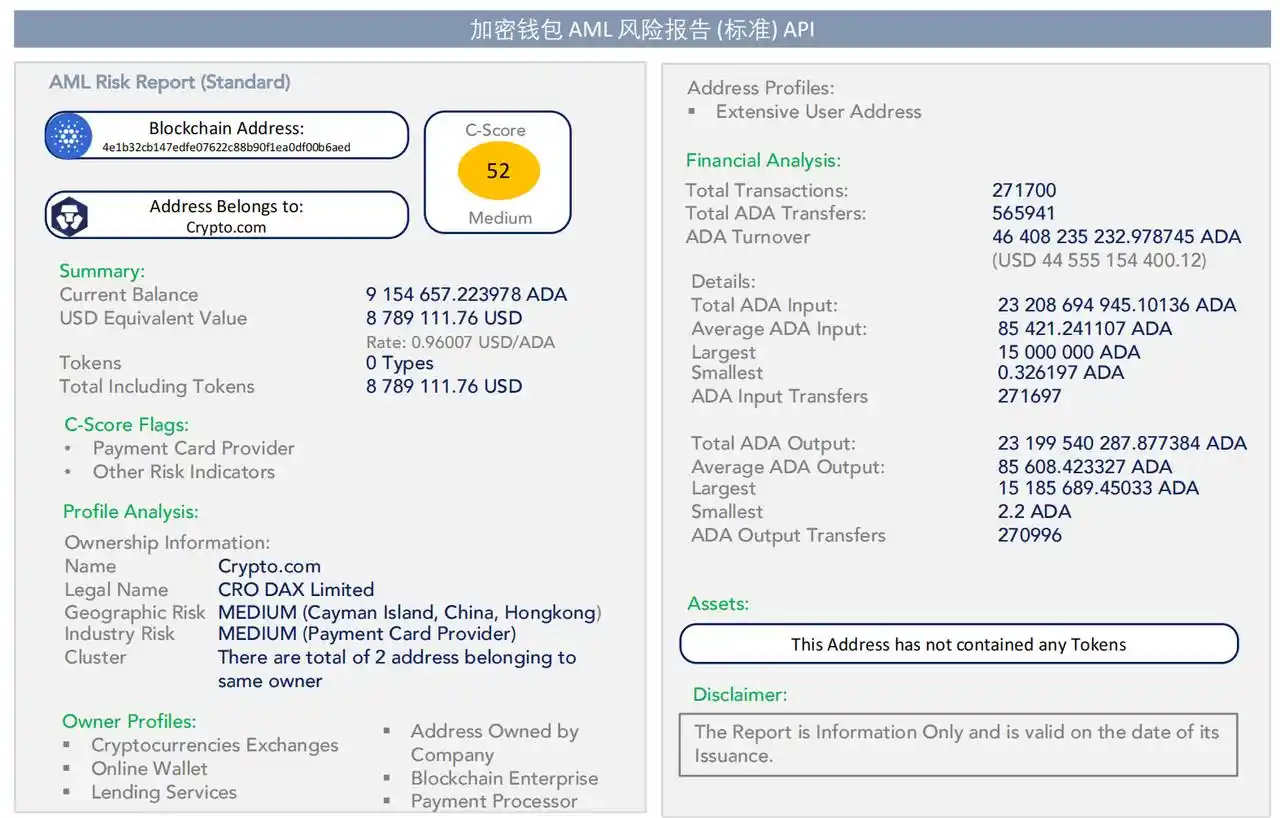The height and width of the screenshot is (818, 1280).
Task: Click the 'C-Score Flags' heading
Action: (126, 424)
